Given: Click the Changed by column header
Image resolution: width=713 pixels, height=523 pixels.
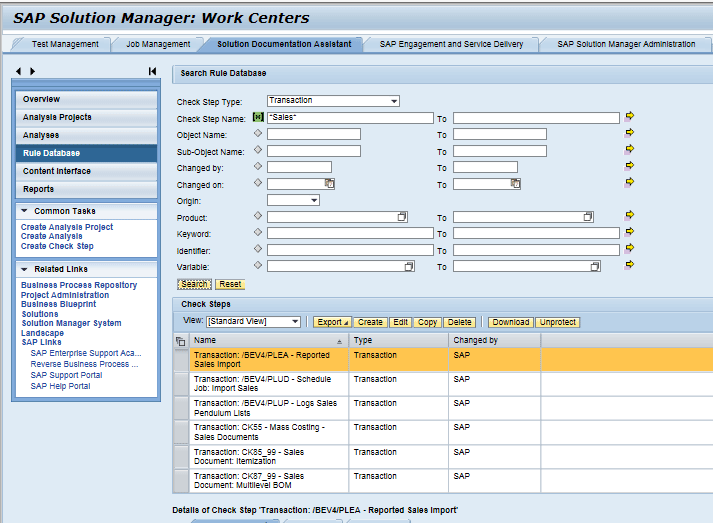Looking at the screenshot, I should [494, 340].
